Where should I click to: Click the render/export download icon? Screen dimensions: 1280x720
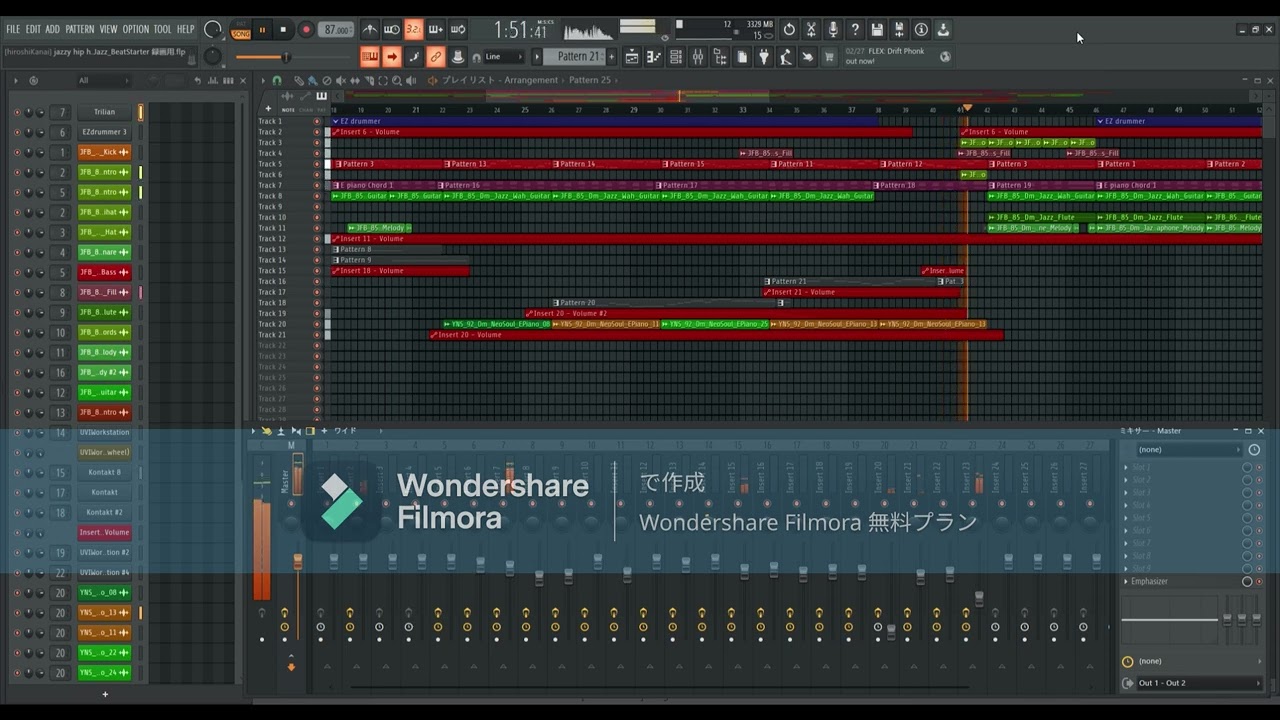[x=943, y=30]
